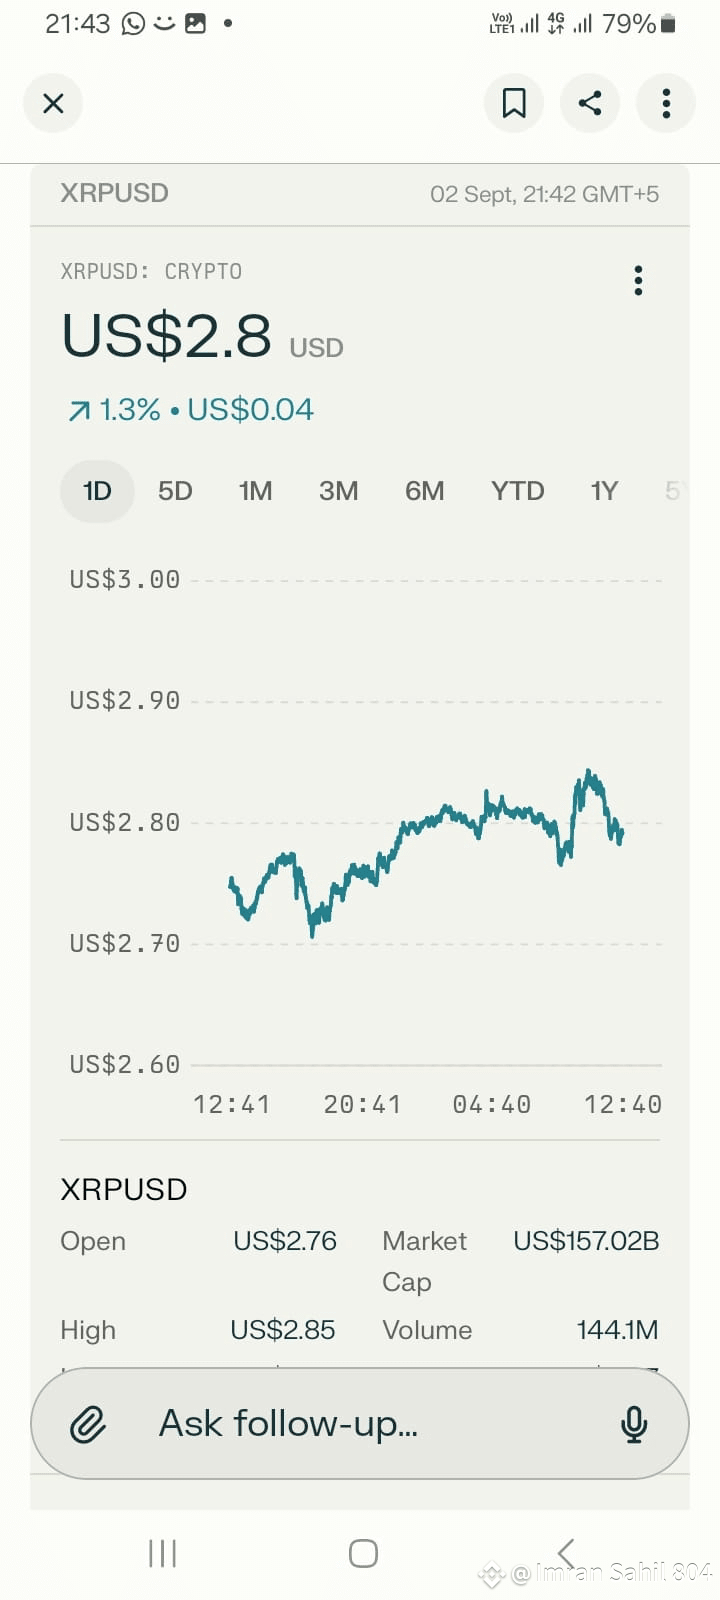Tap the paperclip attachment icon
This screenshot has width=720, height=1600.
(x=88, y=1423)
